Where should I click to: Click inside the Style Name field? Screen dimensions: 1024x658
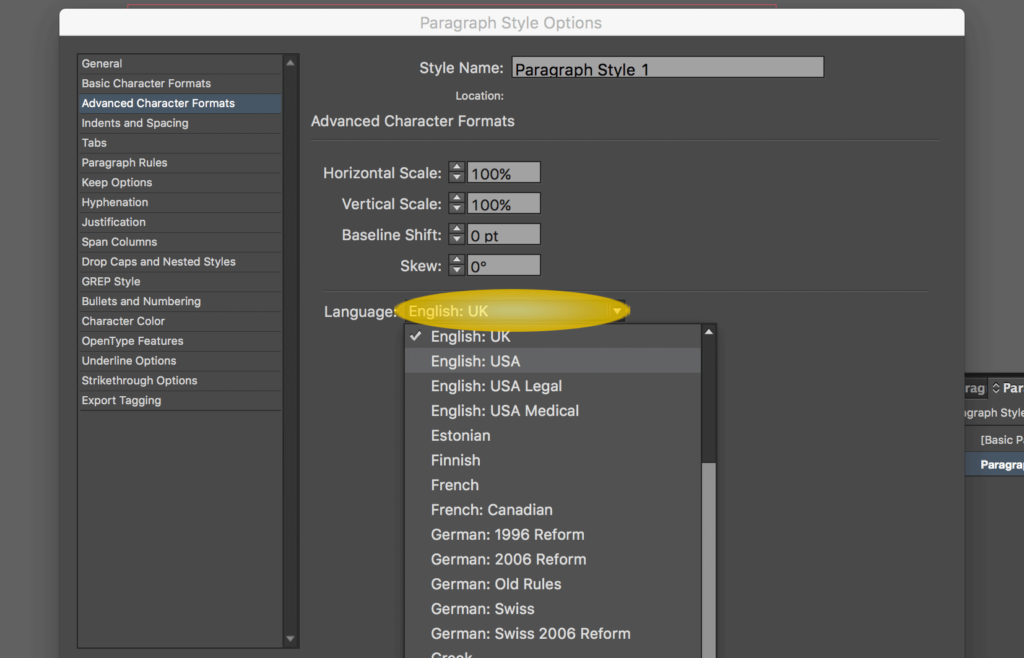tap(667, 67)
